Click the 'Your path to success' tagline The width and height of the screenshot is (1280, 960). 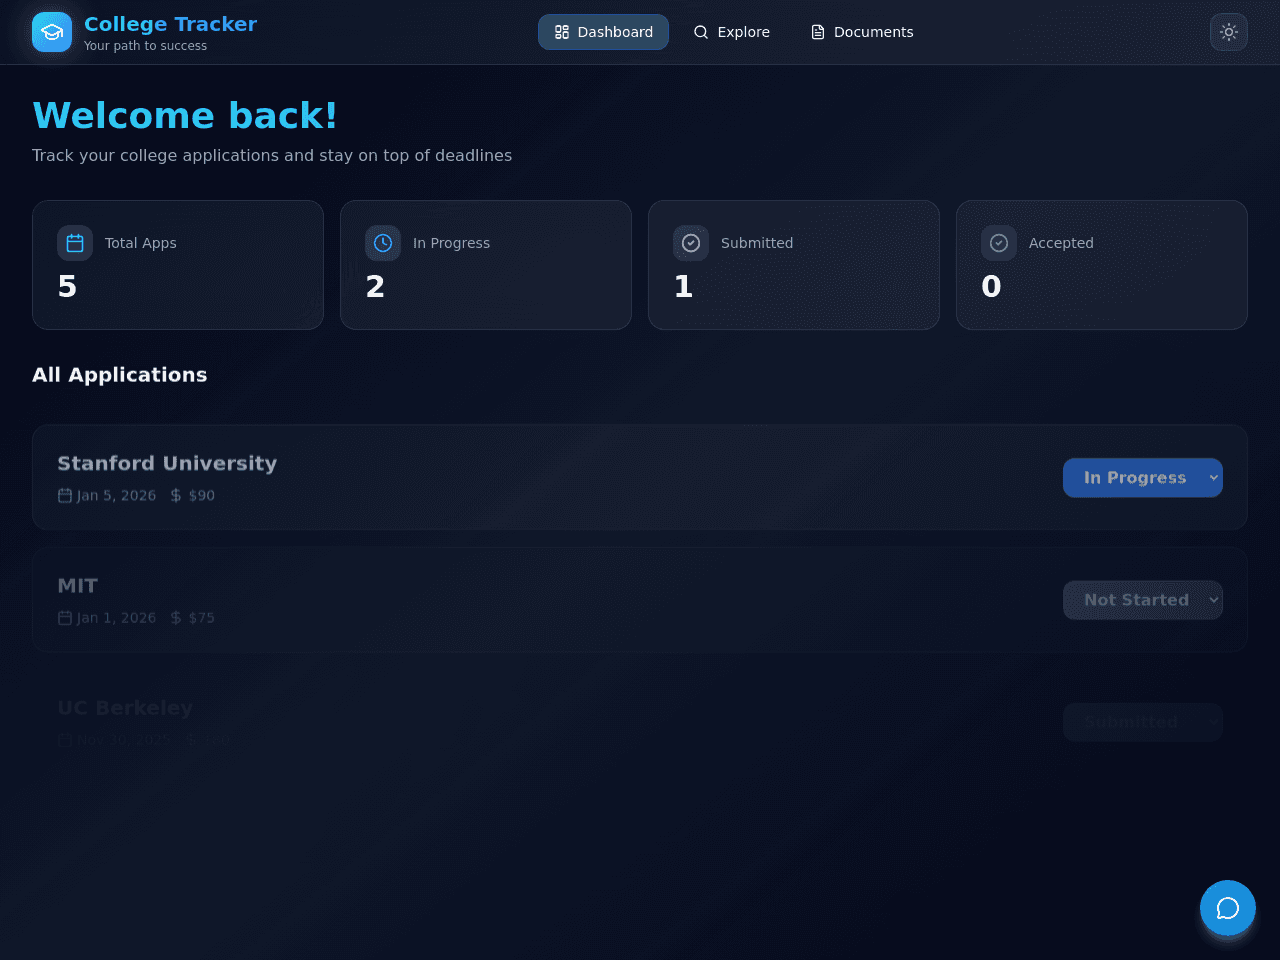[x=145, y=46]
